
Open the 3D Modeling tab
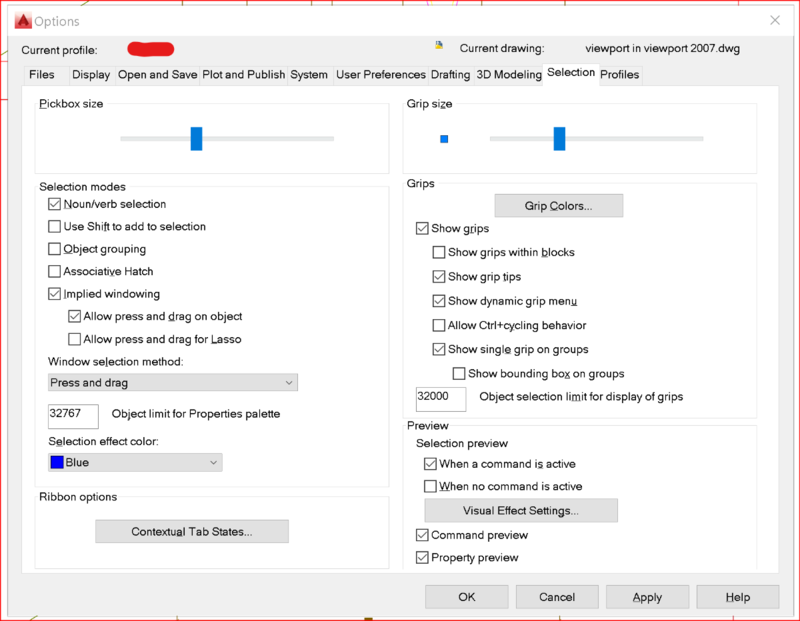[508, 75]
